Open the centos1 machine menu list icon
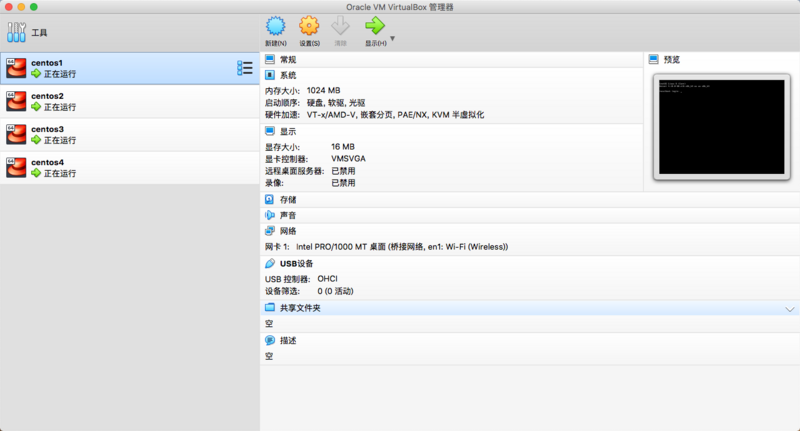The height and width of the screenshot is (431, 800). pos(245,68)
